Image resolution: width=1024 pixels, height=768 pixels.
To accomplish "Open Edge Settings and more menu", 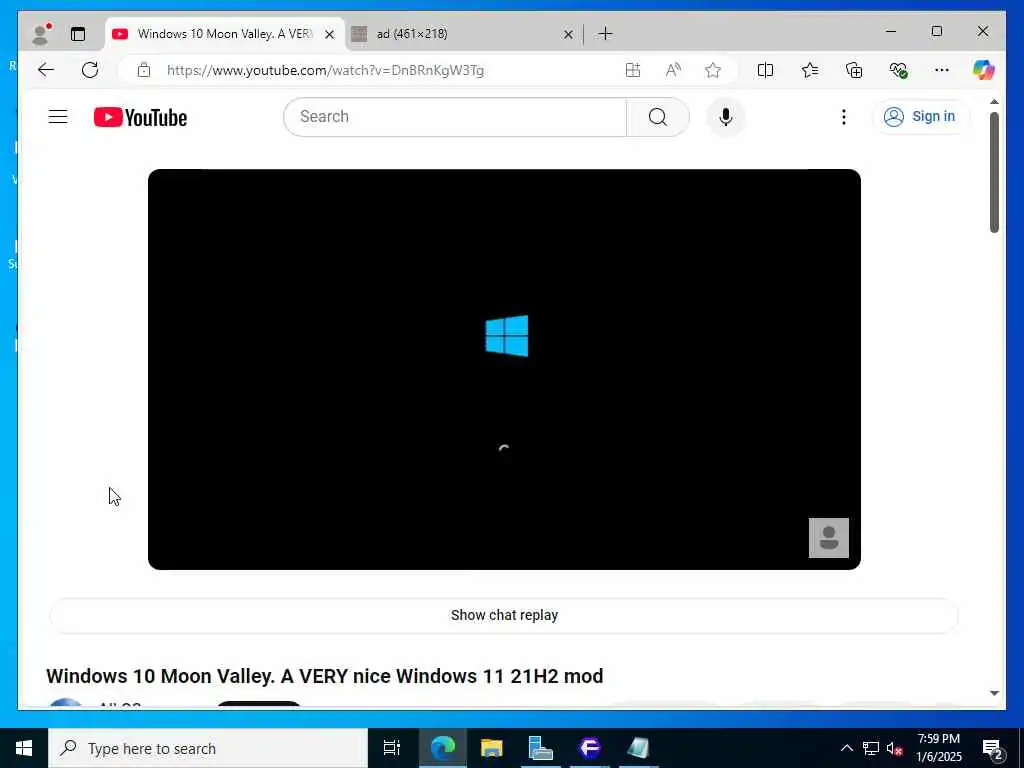I will click(x=942, y=70).
